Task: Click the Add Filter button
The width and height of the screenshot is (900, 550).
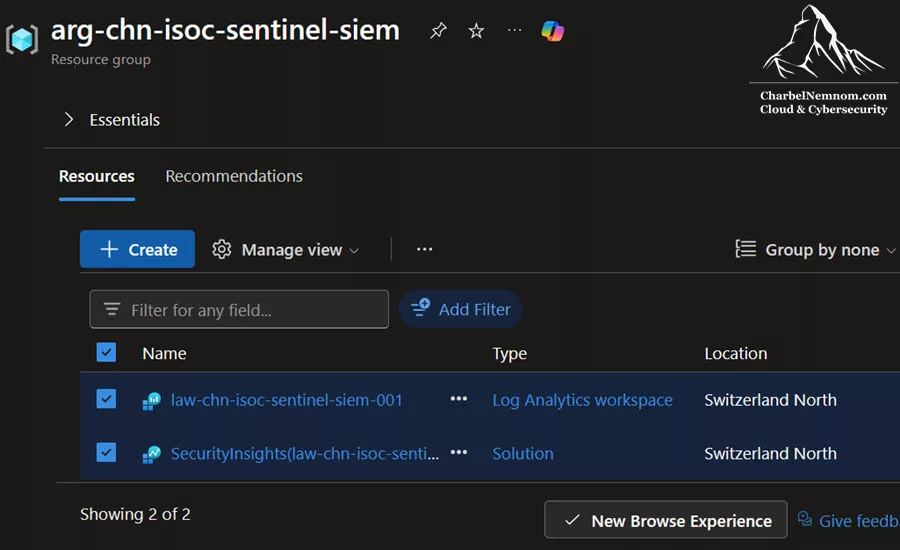Action: 460,309
